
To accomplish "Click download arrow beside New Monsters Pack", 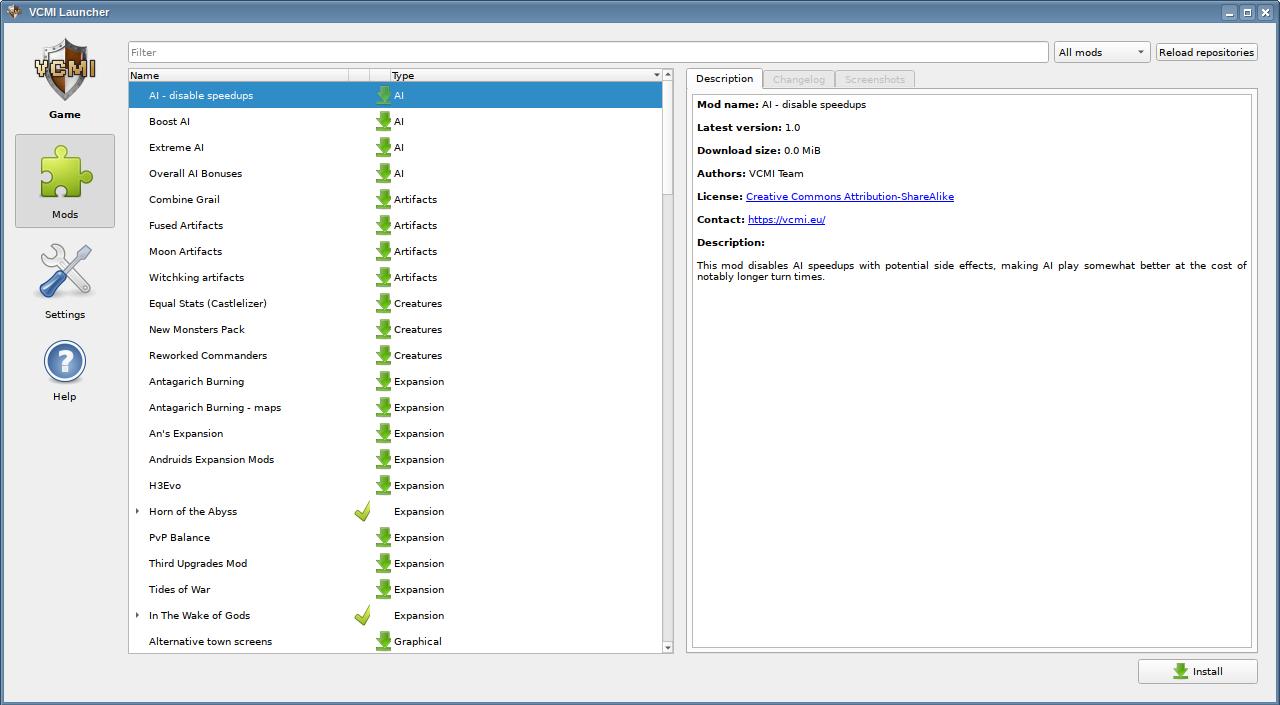I will [383, 329].
